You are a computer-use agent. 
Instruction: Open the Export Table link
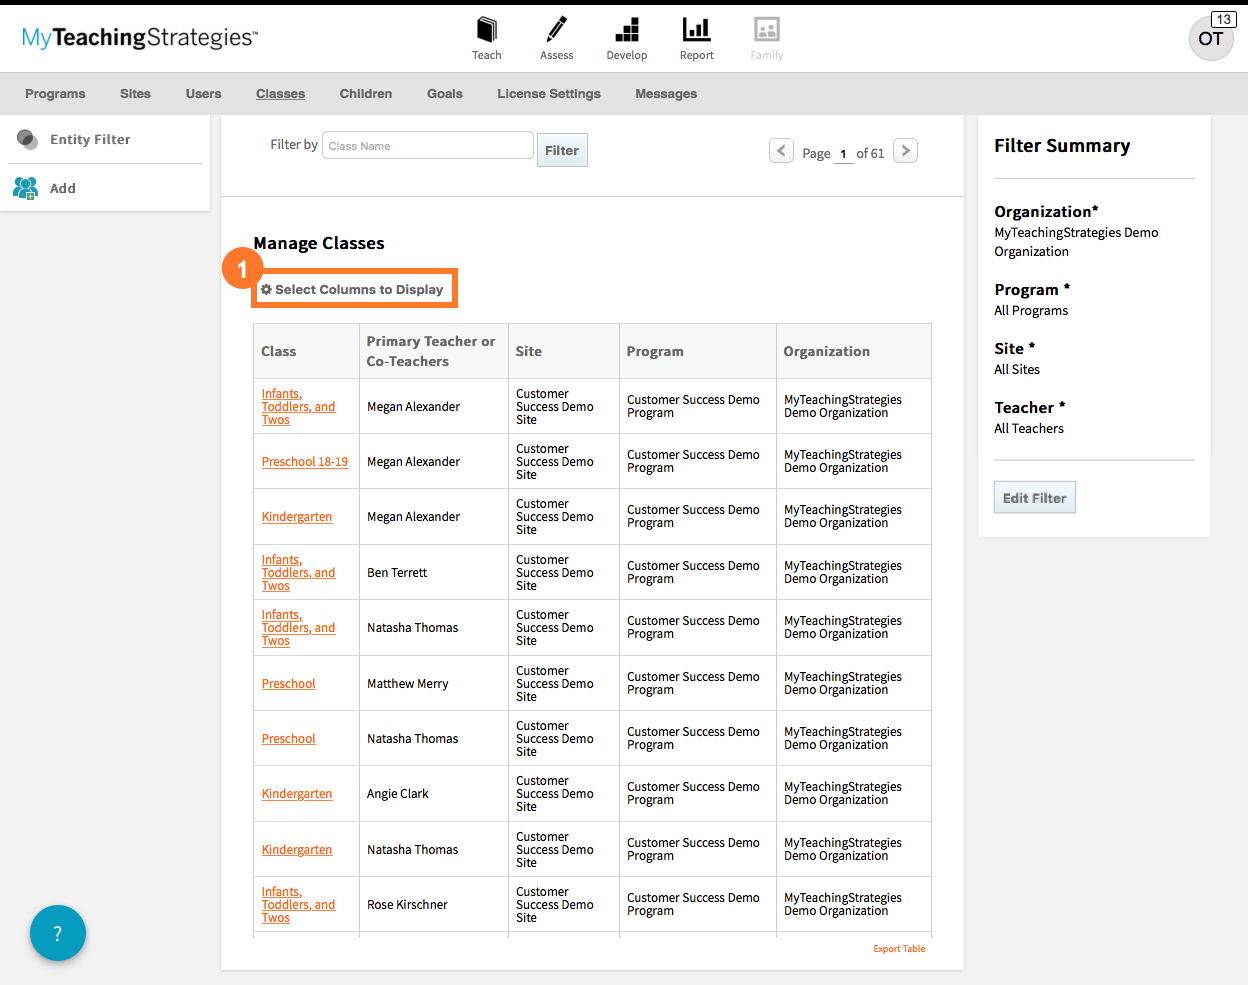(898, 948)
